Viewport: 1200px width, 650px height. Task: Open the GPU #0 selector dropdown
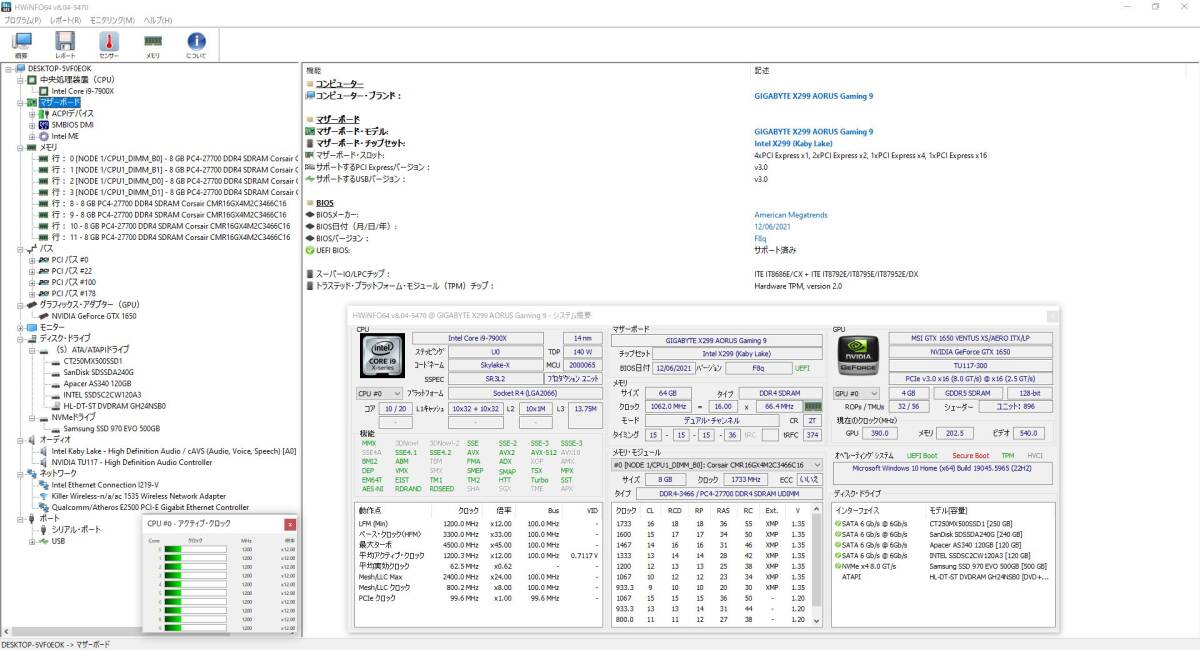(x=858, y=394)
